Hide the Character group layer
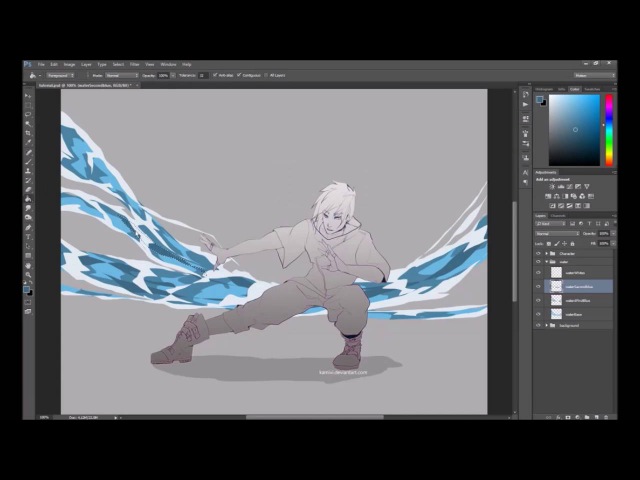The image size is (640, 480). [x=538, y=254]
